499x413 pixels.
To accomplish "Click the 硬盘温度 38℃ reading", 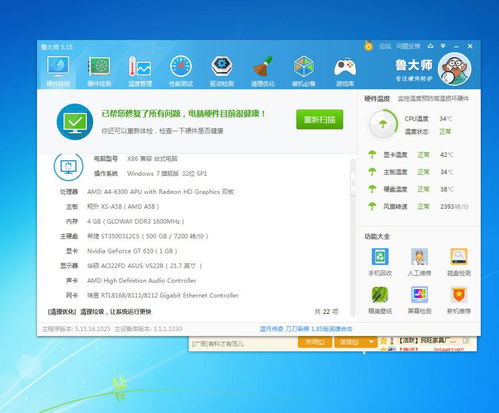I will pyautogui.click(x=447, y=189).
